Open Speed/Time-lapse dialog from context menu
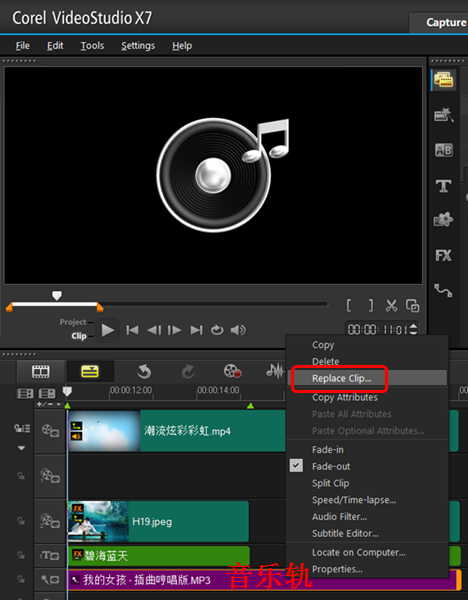The image size is (468, 600). click(x=354, y=500)
